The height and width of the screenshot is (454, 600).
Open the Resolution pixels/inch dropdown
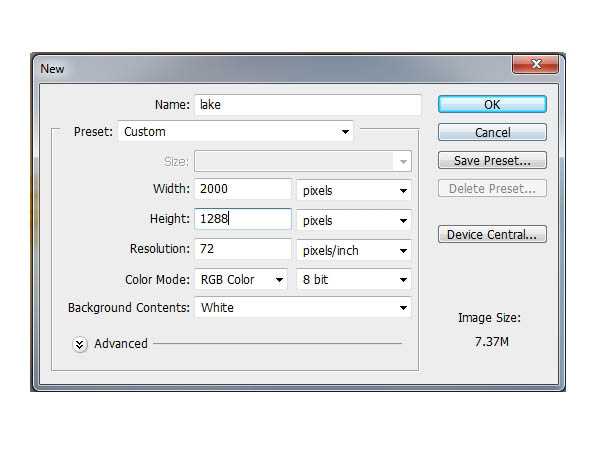354,250
